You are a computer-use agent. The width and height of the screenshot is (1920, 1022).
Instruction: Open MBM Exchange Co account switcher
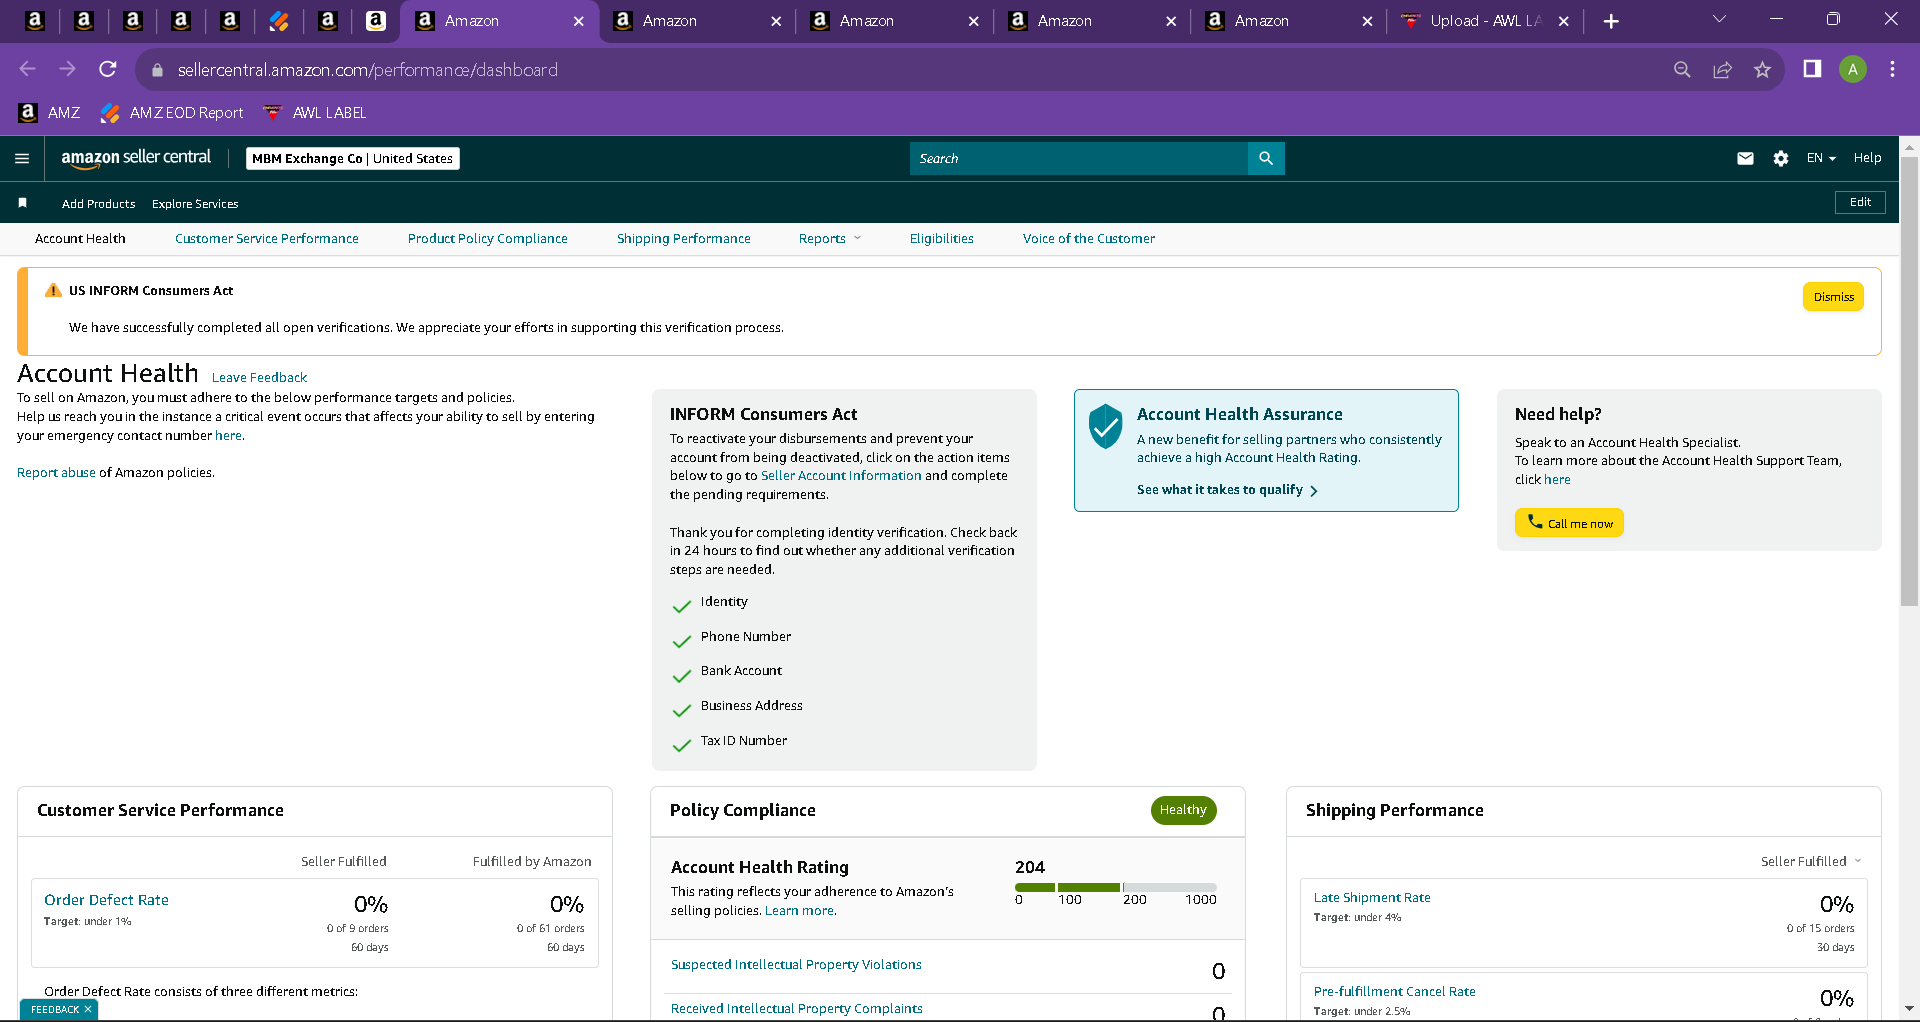(x=353, y=158)
